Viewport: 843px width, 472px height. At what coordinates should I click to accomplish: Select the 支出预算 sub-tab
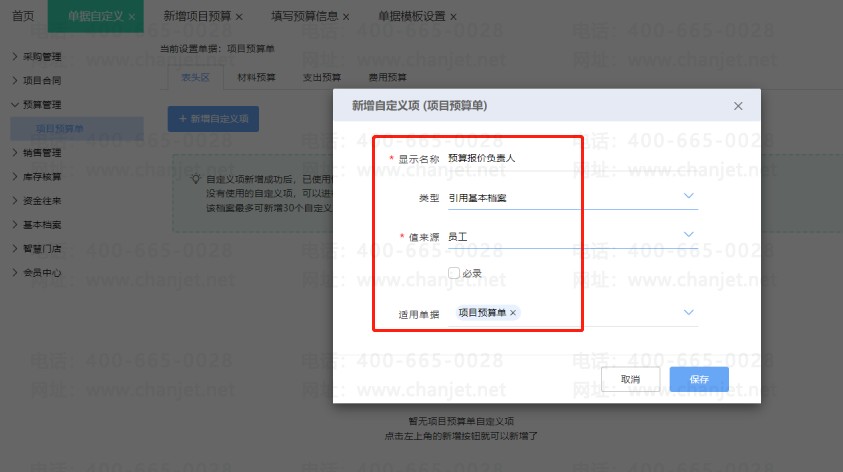click(322, 77)
